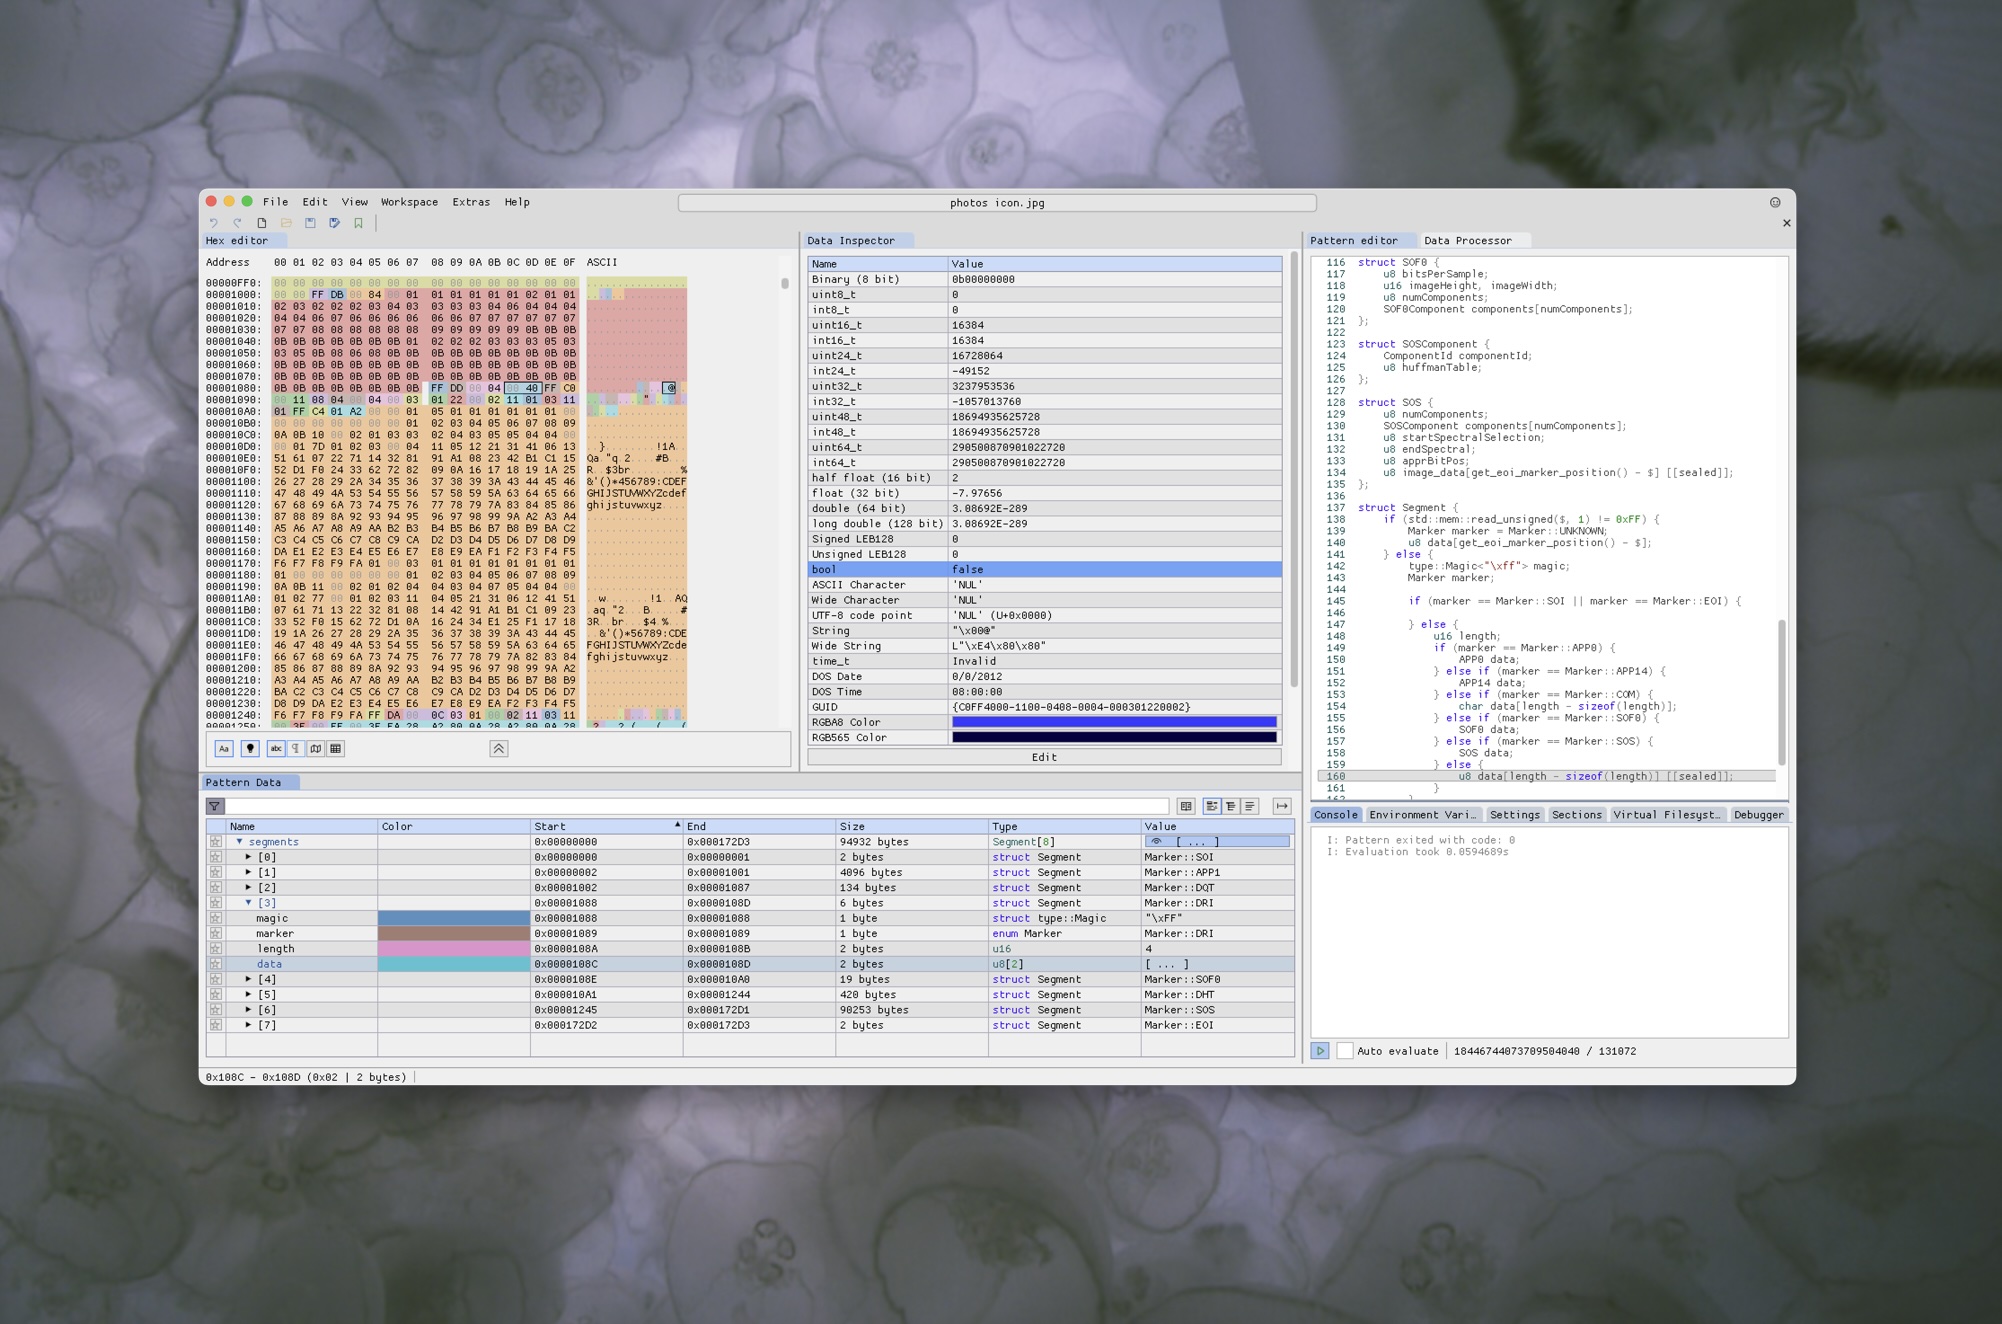Image resolution: width=2002 pixels, height=1324 pixels.
Task: Click the Edit button in Data Inspector
Action: point(1043,757)
